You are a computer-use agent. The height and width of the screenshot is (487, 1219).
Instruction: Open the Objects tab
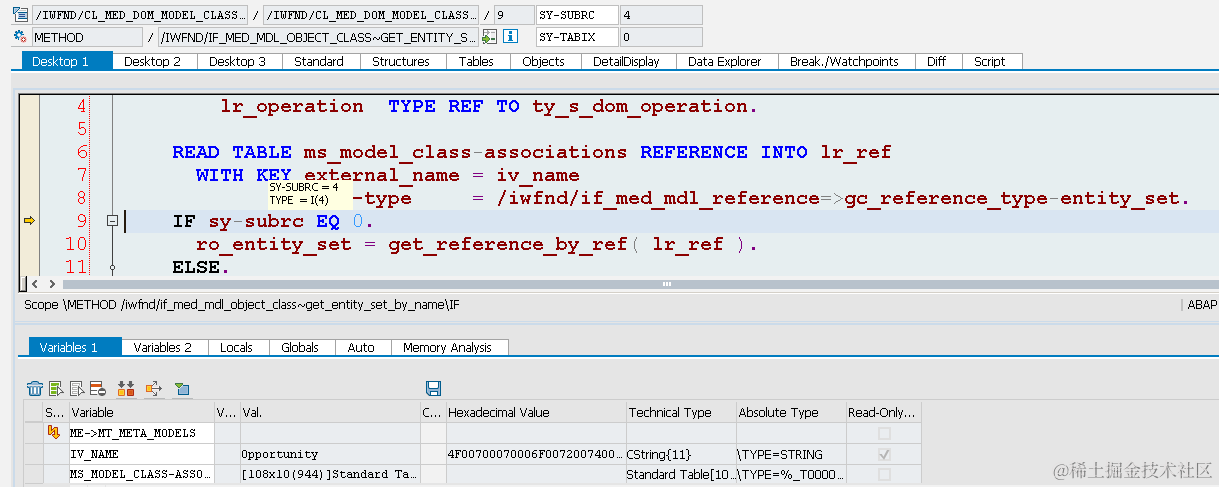tap(544, 61)
